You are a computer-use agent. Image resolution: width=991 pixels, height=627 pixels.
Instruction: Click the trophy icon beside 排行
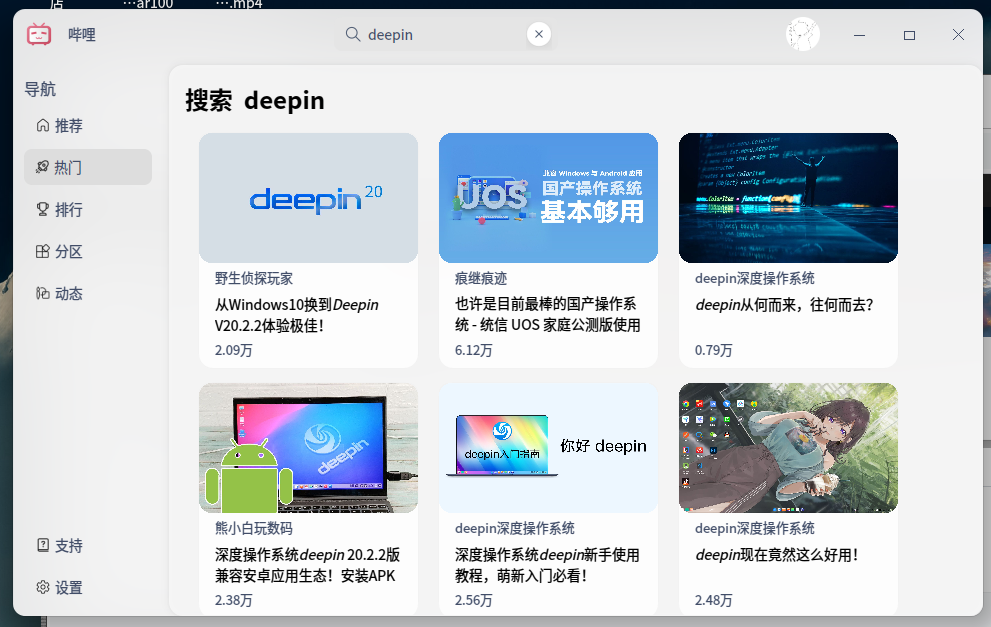[x=42, y=209]
